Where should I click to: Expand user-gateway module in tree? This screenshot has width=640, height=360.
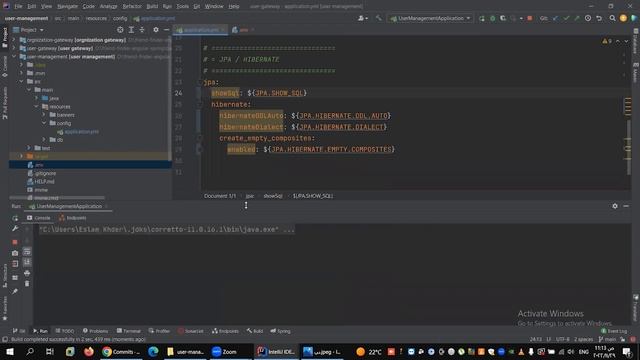(x=13, y=48)
